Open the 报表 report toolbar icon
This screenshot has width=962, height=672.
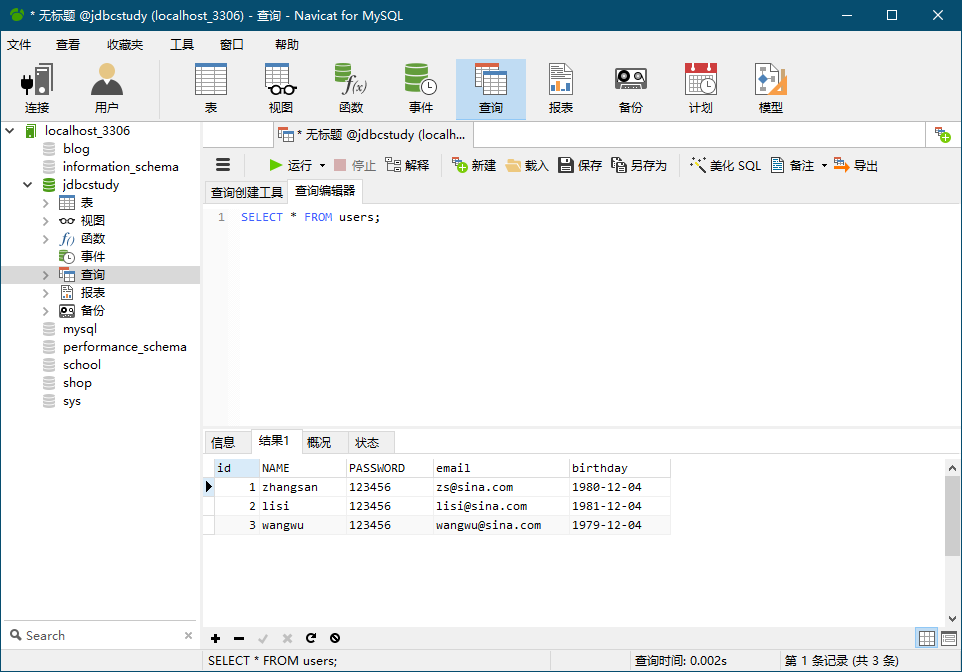(x=561, y=89)
